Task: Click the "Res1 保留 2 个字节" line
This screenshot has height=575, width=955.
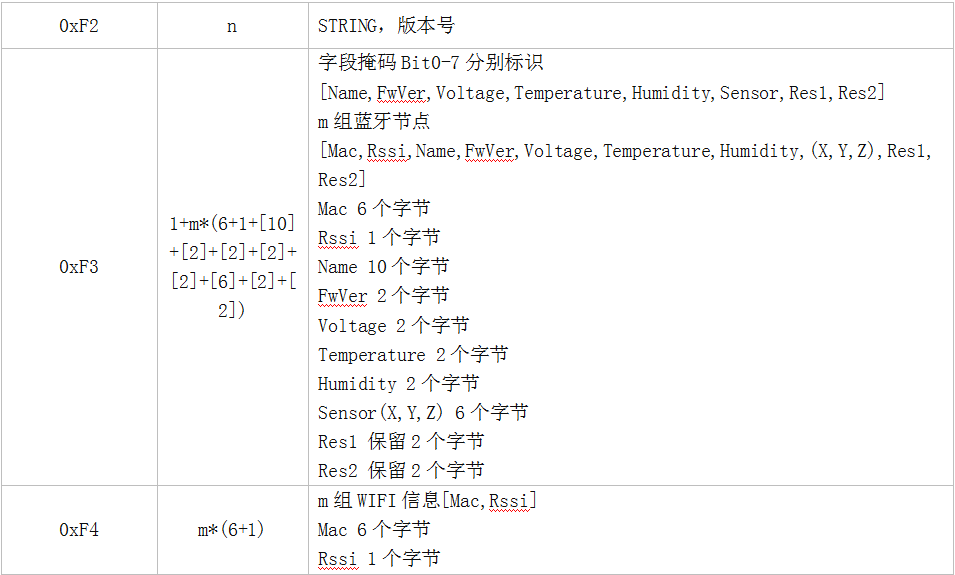Action: point(401,442)
